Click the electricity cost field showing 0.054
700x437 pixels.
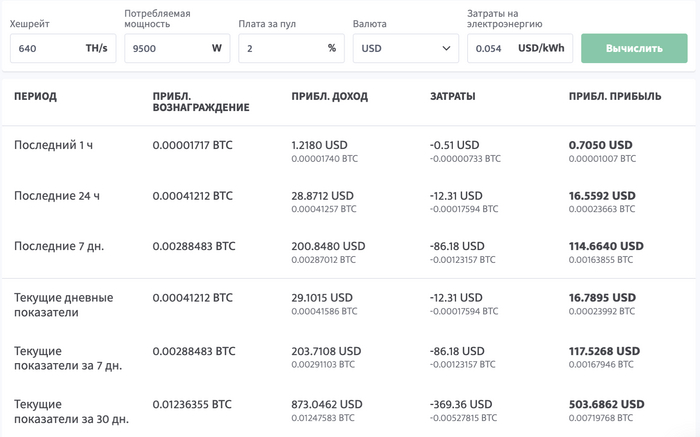490,48
